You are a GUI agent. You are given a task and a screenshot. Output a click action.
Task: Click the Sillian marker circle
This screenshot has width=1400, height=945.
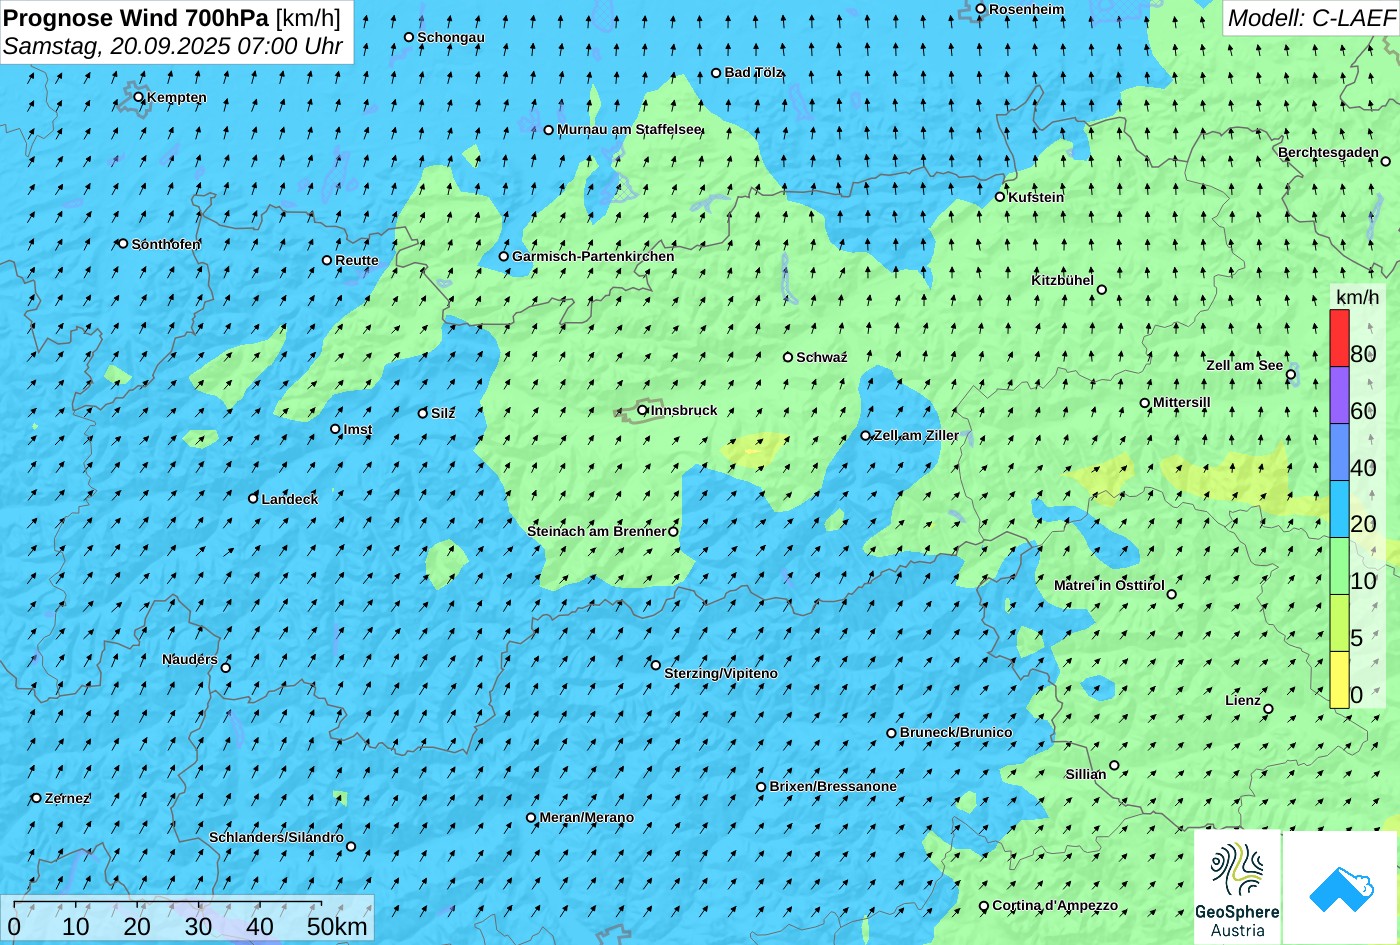pyautogui.click(x=1114, y=765)
